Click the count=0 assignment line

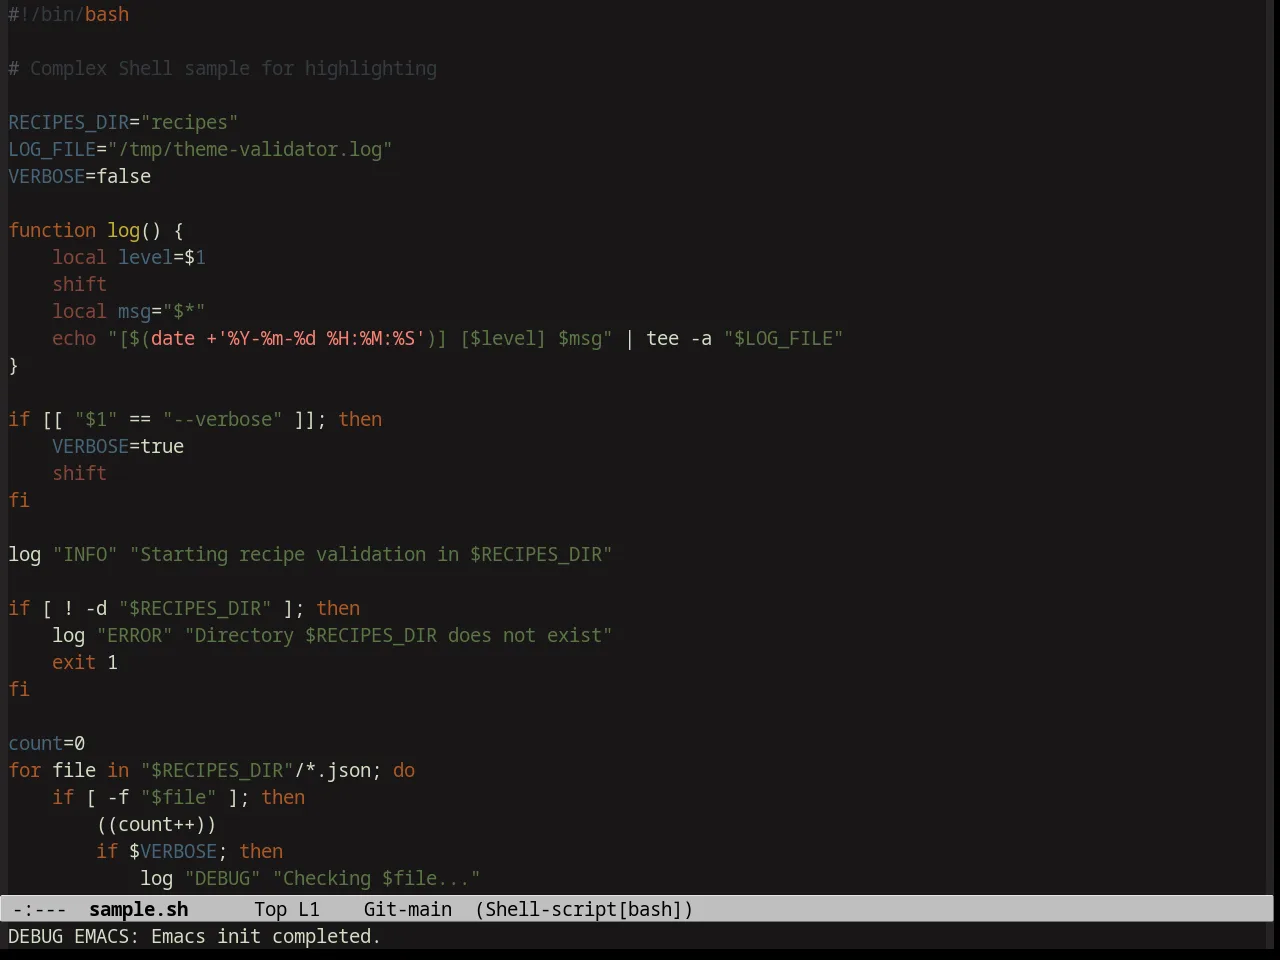point(47,744)
